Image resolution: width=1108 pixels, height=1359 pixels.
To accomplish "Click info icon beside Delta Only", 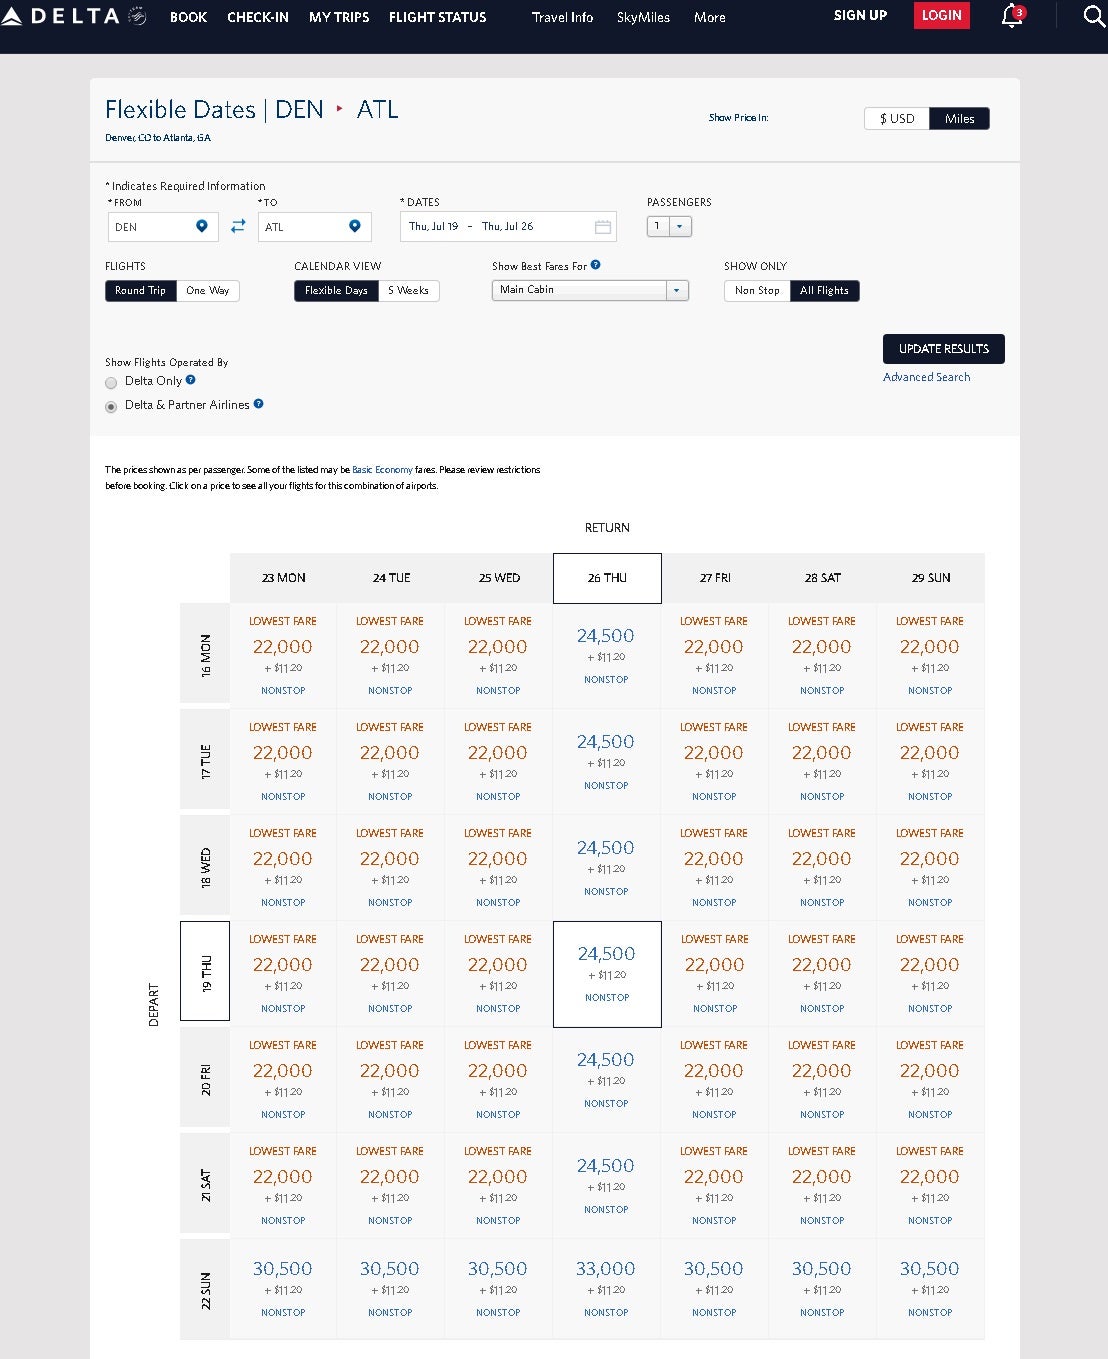I will [191, 380].
